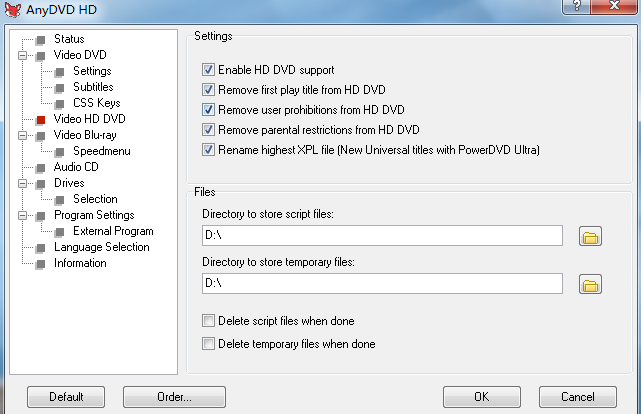Click the script files directory text field
The image size is (641, 414).
tap(382, 235)
